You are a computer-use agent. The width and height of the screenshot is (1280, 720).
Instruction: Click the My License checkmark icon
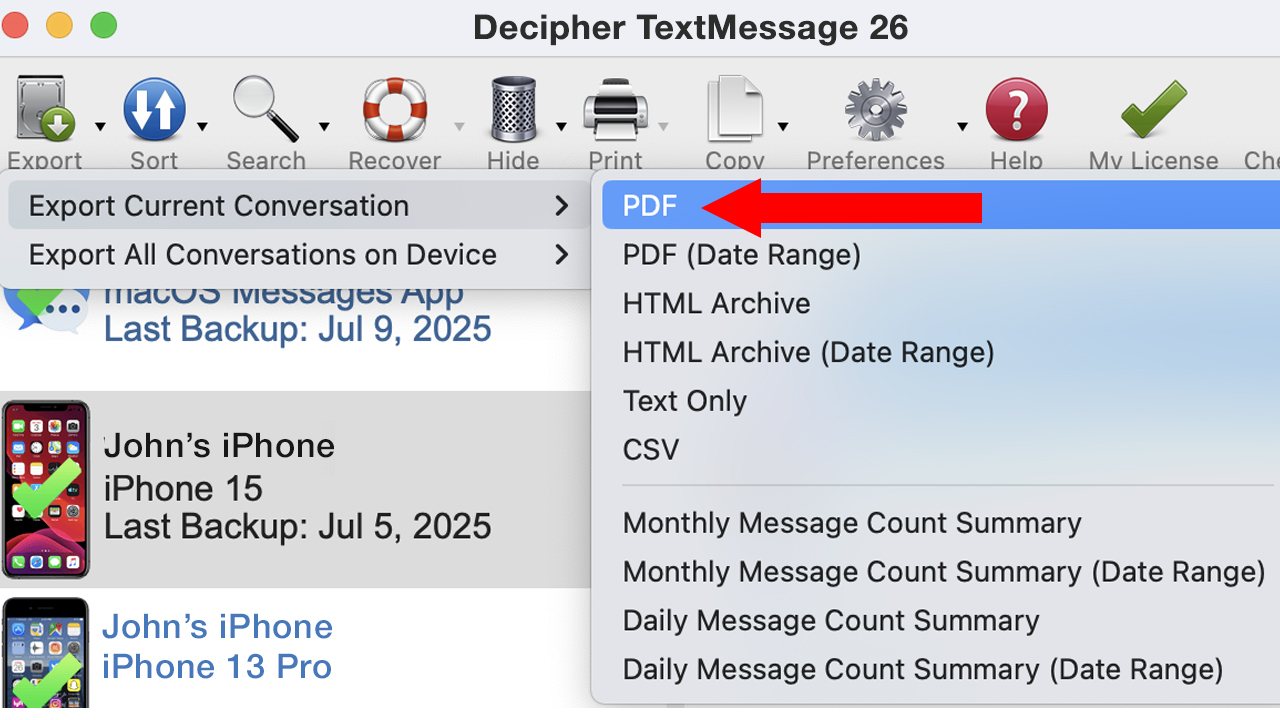point(1153,109)
